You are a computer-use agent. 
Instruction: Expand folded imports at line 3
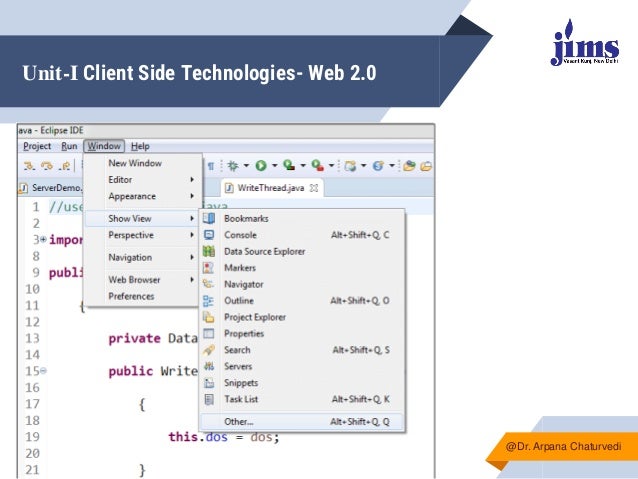click(43, 239)
